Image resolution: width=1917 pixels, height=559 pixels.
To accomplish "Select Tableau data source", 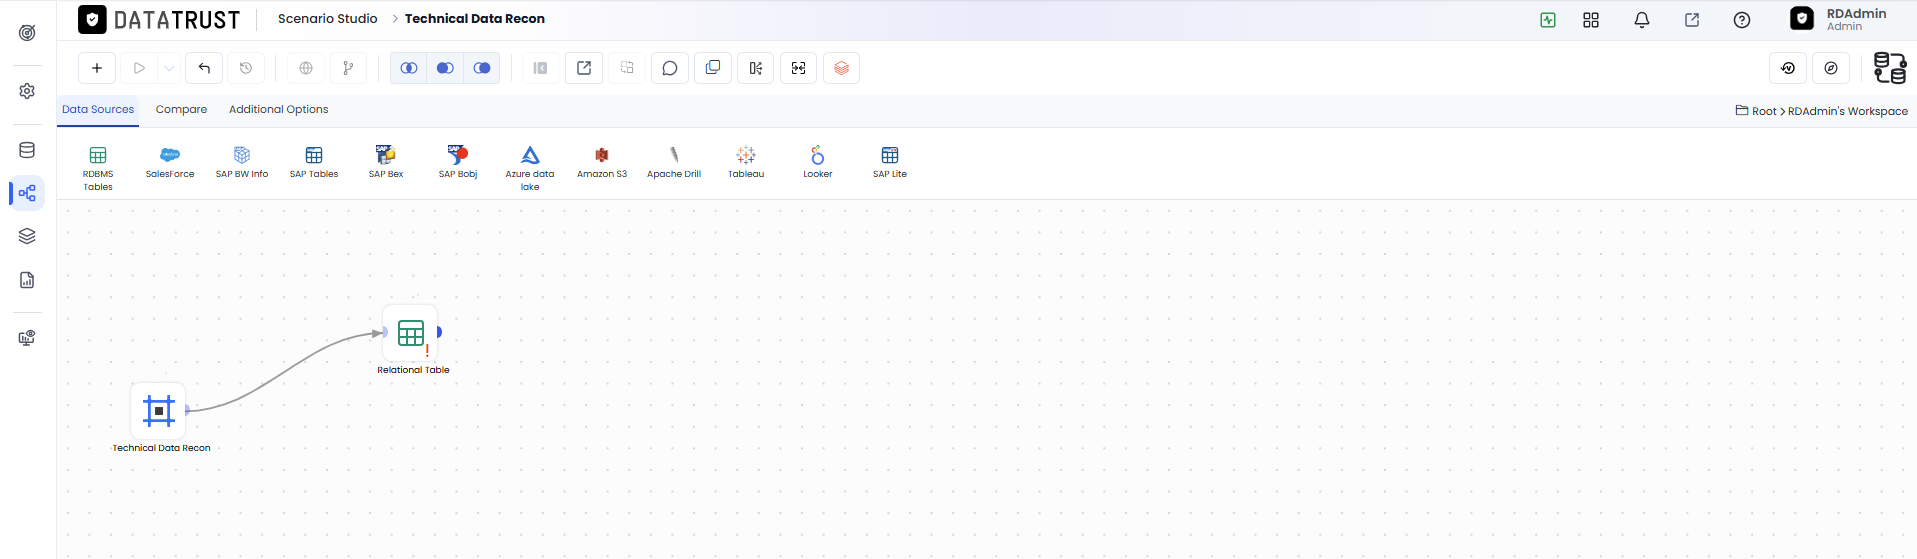I will tap(746, 162).
